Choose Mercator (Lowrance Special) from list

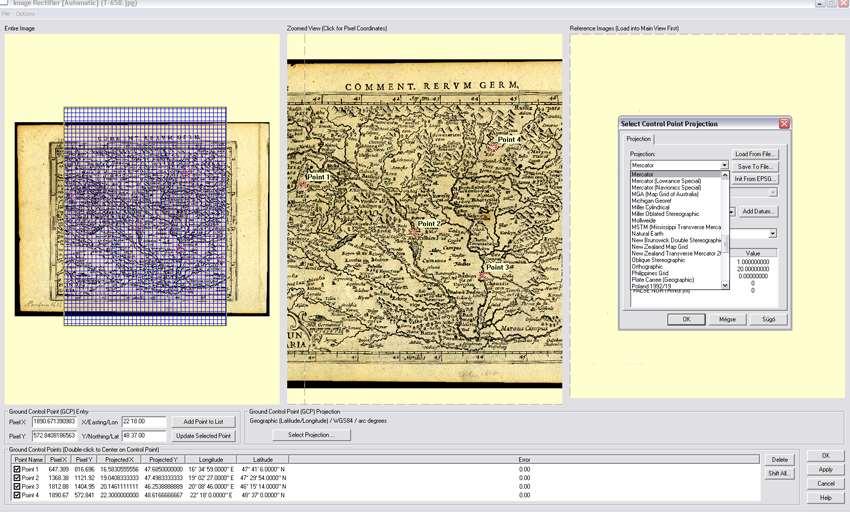(666, 181)
